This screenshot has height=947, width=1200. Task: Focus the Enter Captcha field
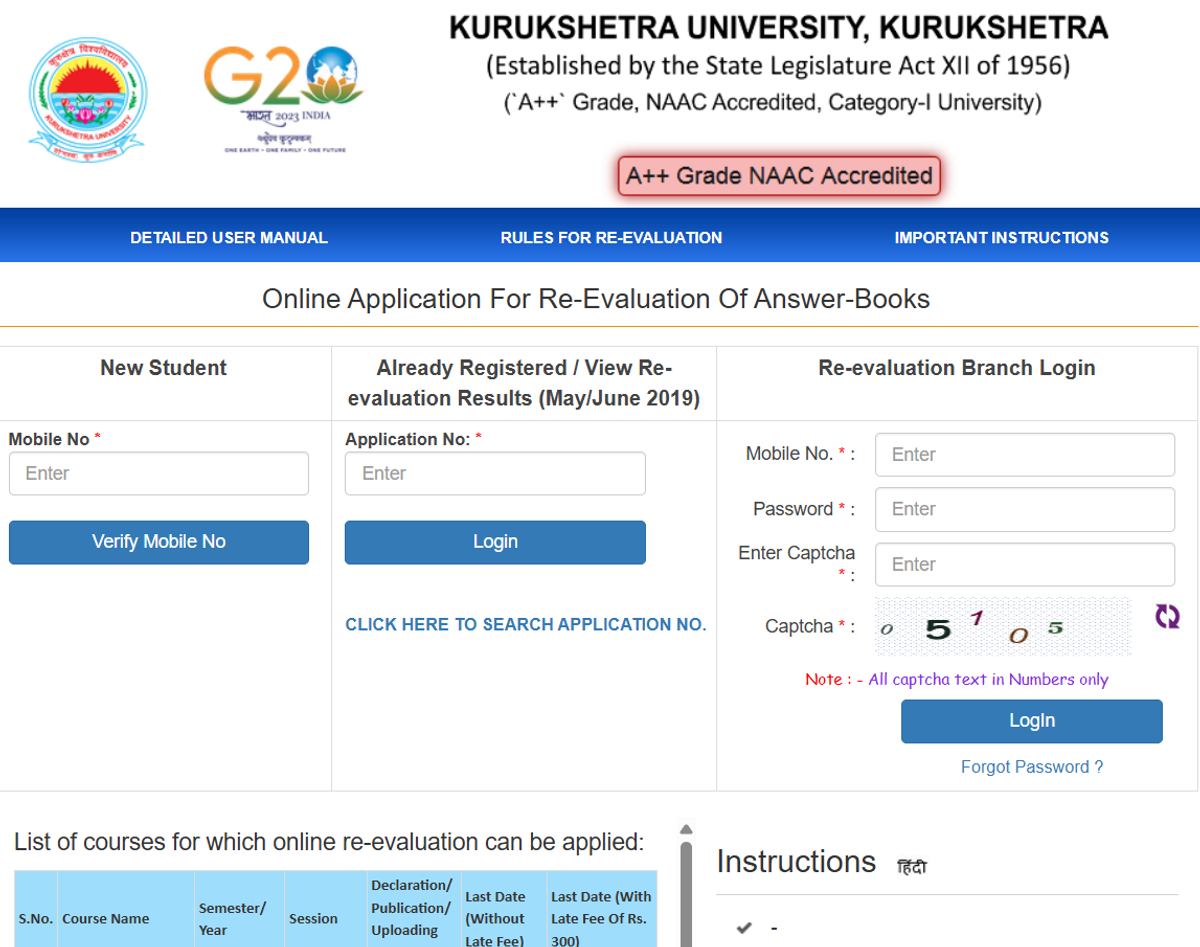click(1025, 564)
